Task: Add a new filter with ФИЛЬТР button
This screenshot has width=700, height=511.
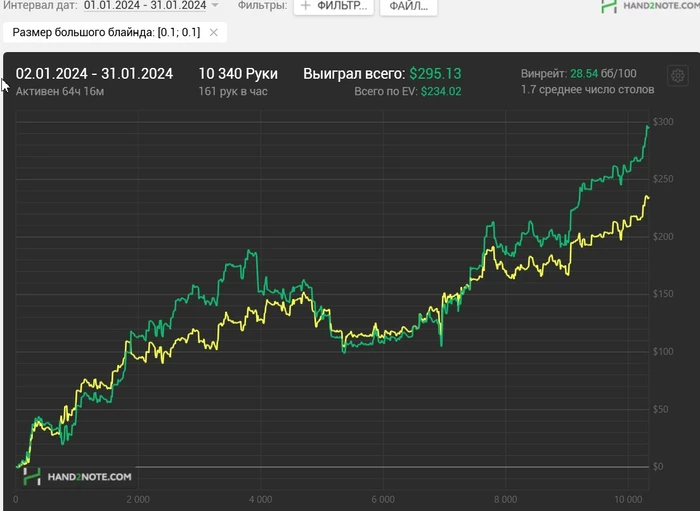Action: coord(333,6)
